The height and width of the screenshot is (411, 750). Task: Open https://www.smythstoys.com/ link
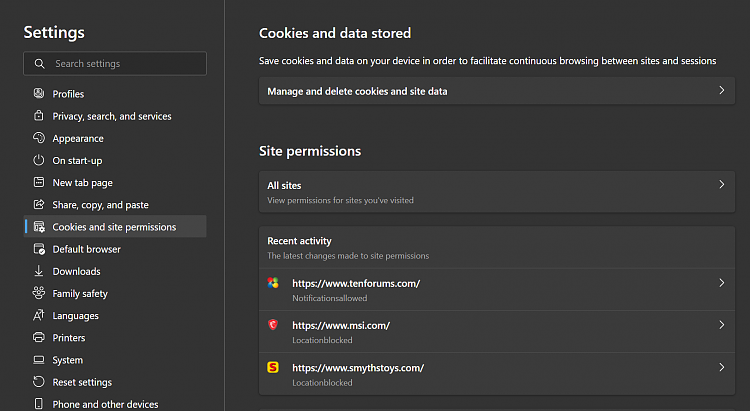coord(358,367)
